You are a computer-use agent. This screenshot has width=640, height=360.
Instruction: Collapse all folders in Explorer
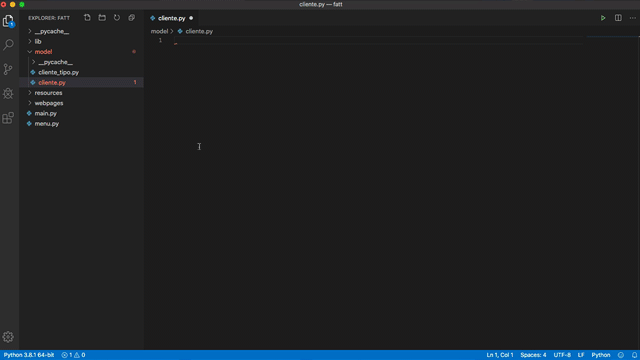point(131,18)
